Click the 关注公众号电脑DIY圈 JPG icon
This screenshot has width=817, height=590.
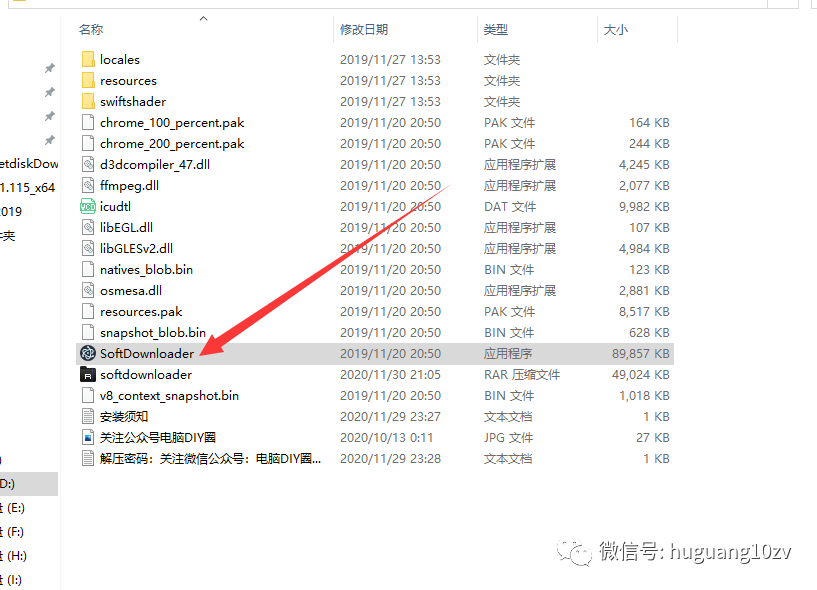tap(88, 437)
